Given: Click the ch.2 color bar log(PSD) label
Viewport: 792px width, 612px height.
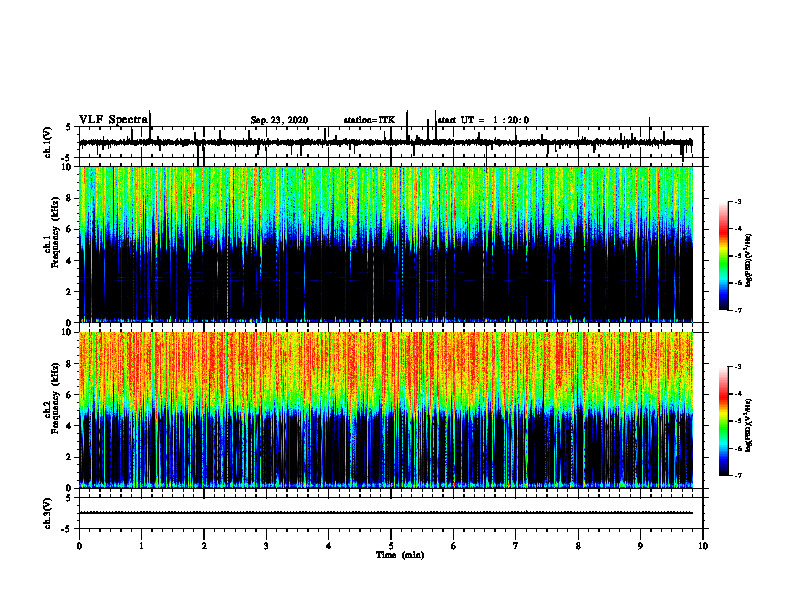Looking at the screenshot, I should [x=749, y=425].
